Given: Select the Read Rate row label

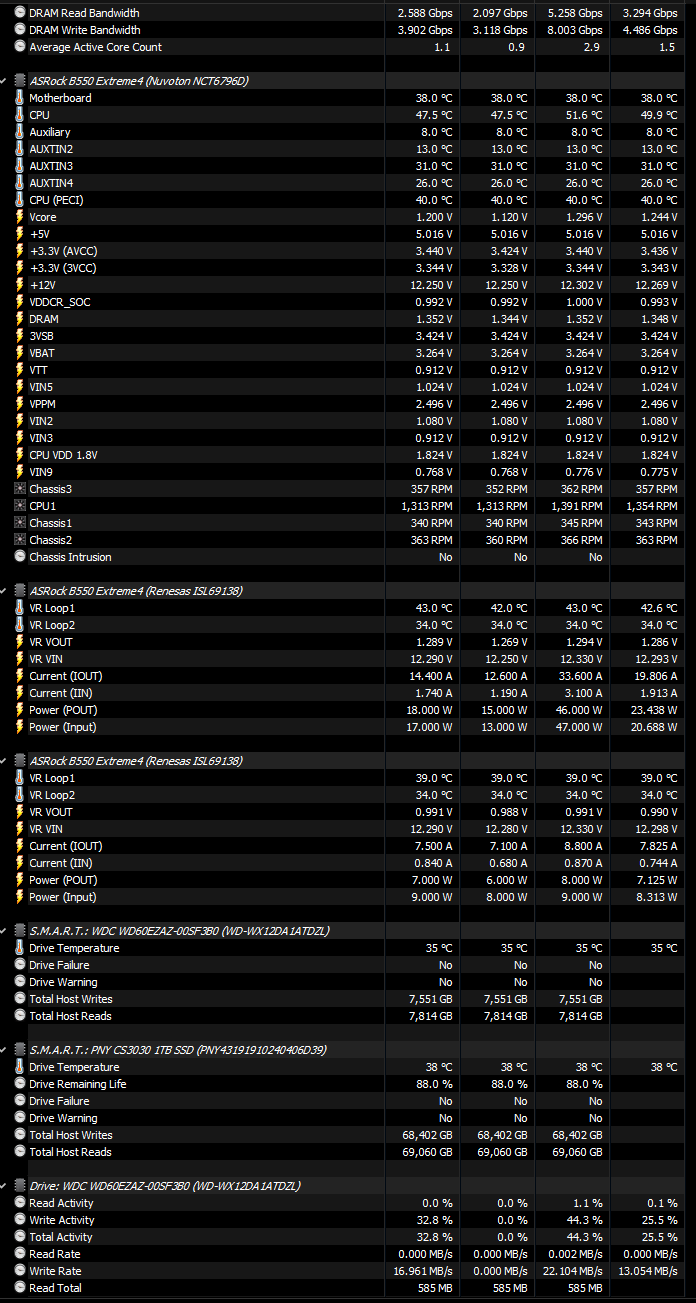Looking at the screenshot, I should 55,1254.
